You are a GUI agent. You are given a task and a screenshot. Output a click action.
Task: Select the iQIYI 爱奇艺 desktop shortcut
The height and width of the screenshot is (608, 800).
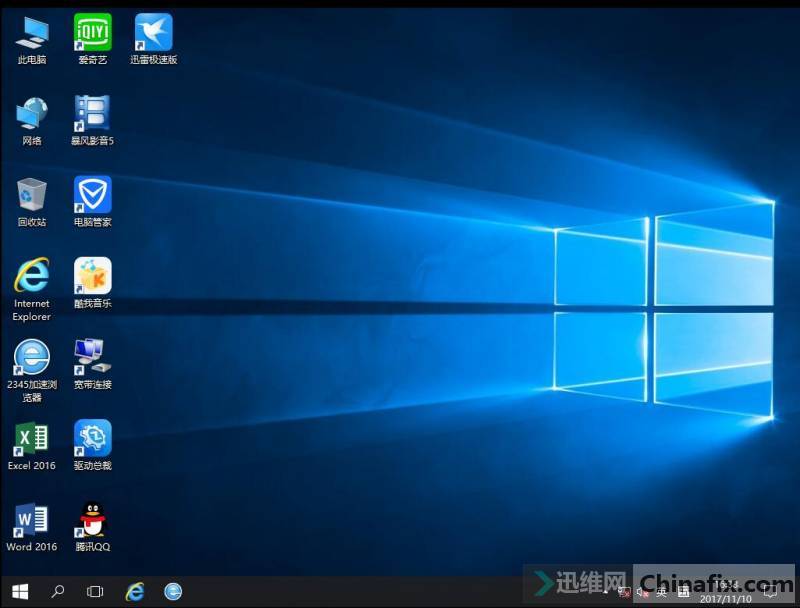pos(92,40)
